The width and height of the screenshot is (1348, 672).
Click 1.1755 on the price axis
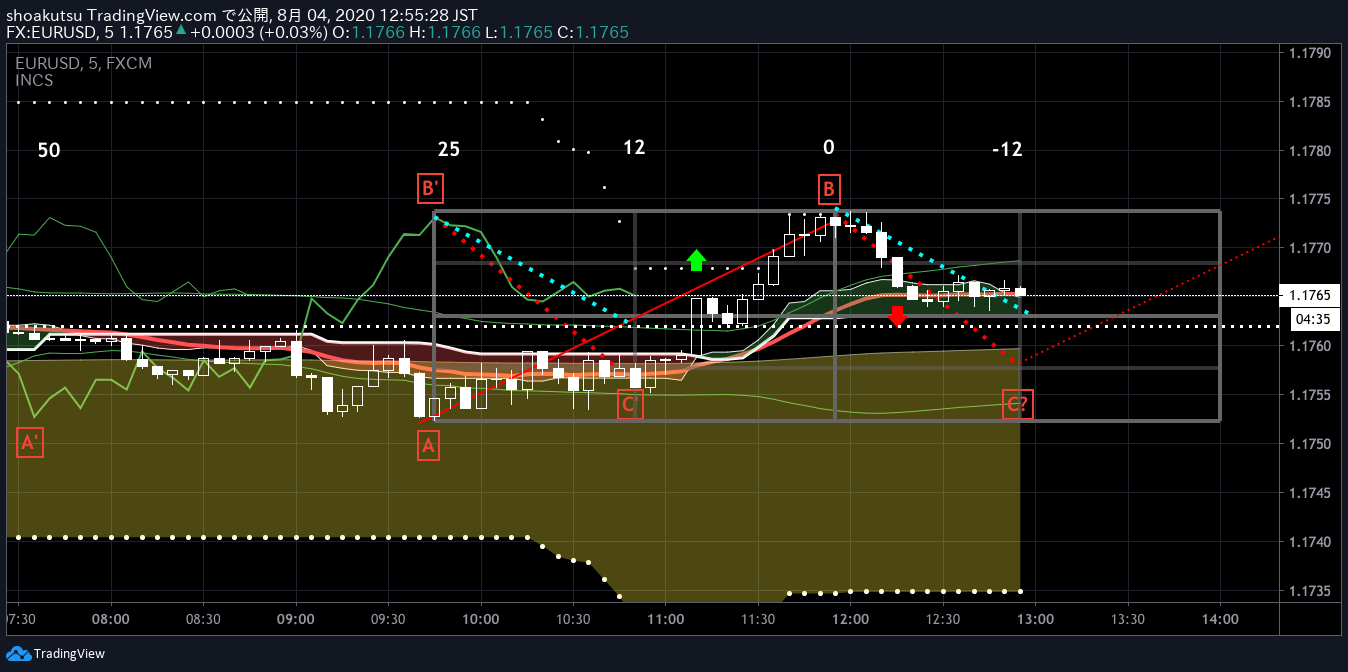pyautogui.click(x=1310, y=395)
